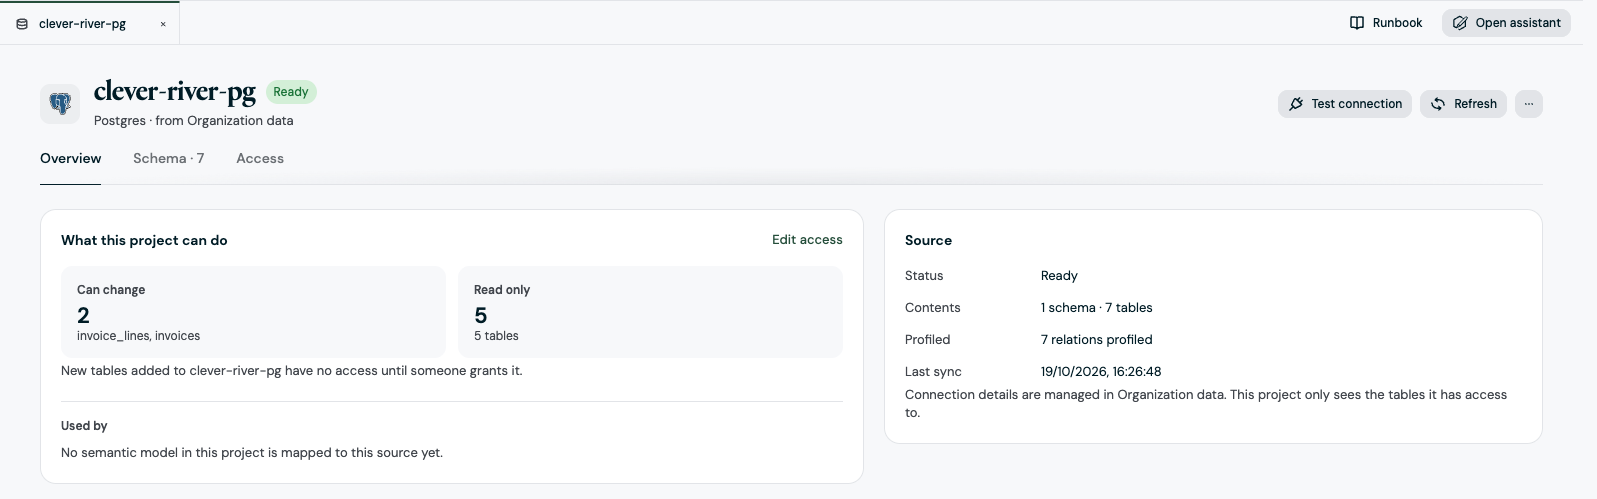Screen dimensions: 1597x499
Task: Click the No semantic model mapped message
Action: (x=252, y=453)
